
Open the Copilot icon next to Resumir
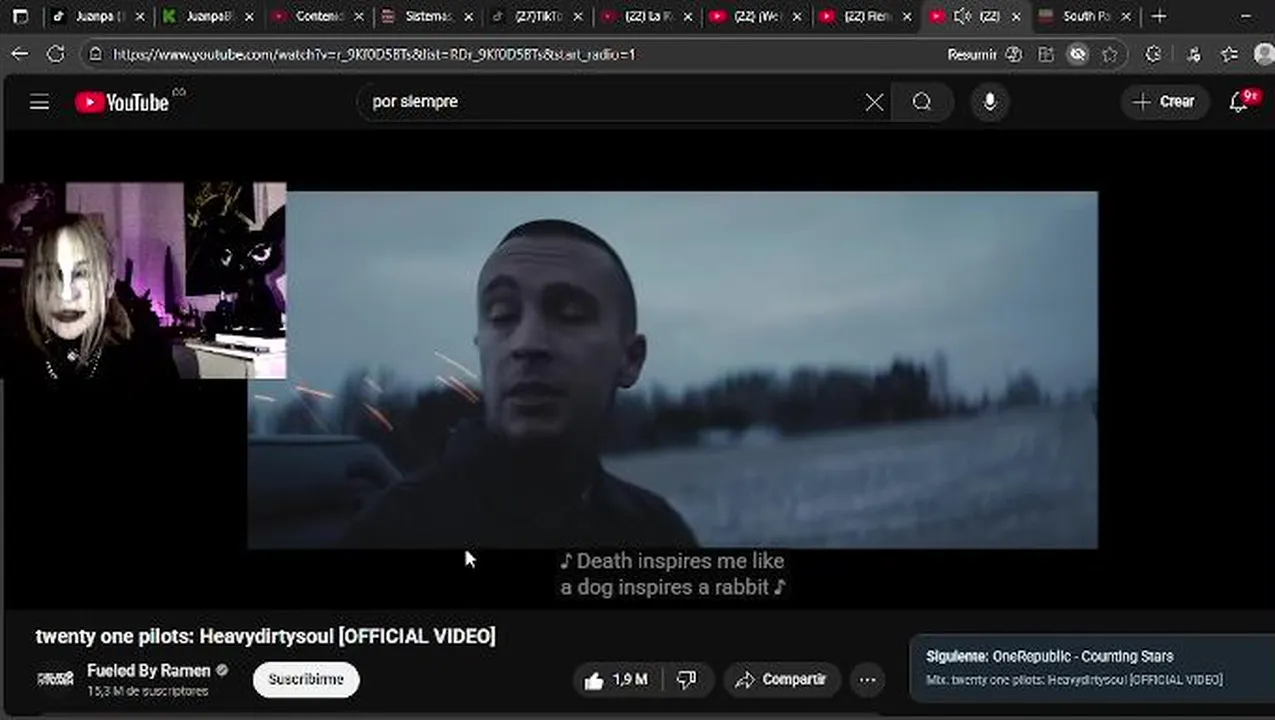pyautogui.click(x=1014, y=55)
